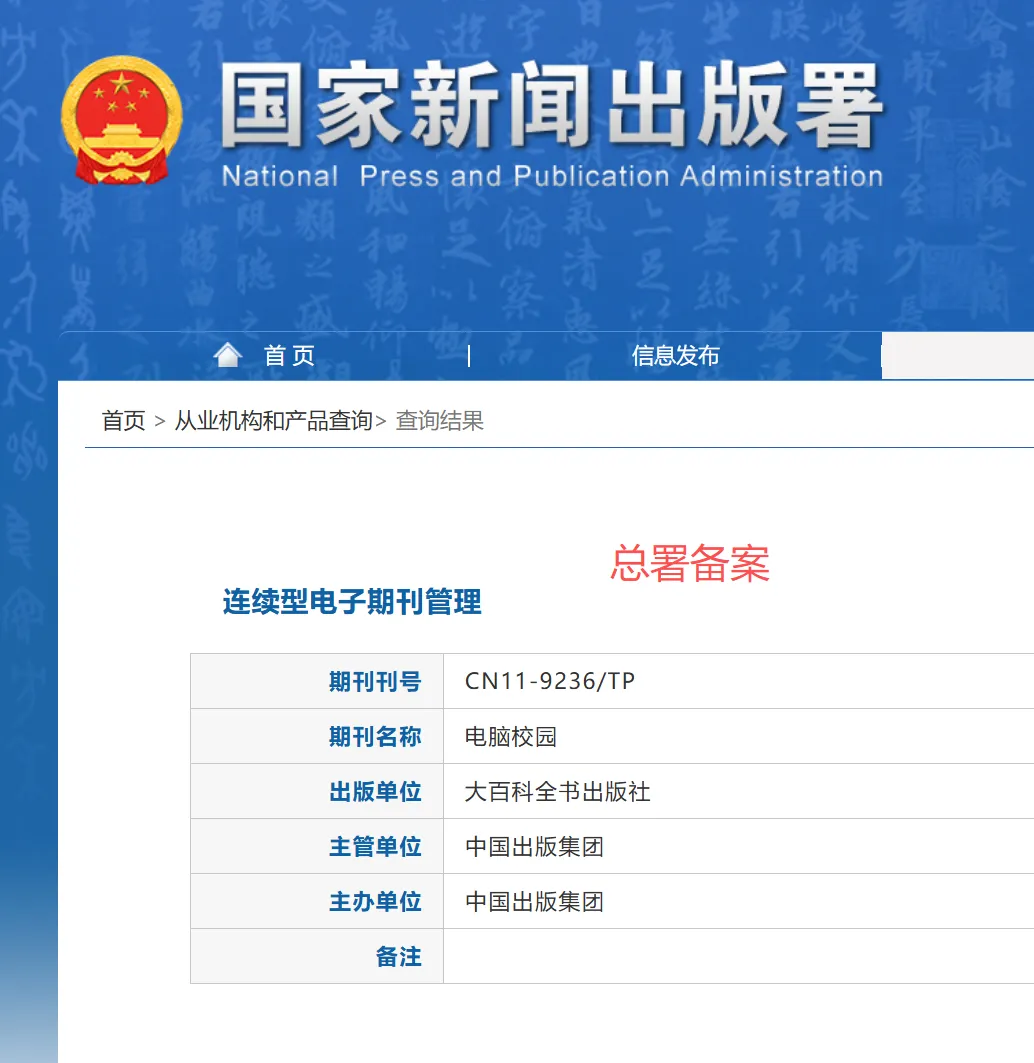Viewport: 1034px width, 1063px height.
Task: Select the 期刊名称 label cell
Action: [317, 736]
